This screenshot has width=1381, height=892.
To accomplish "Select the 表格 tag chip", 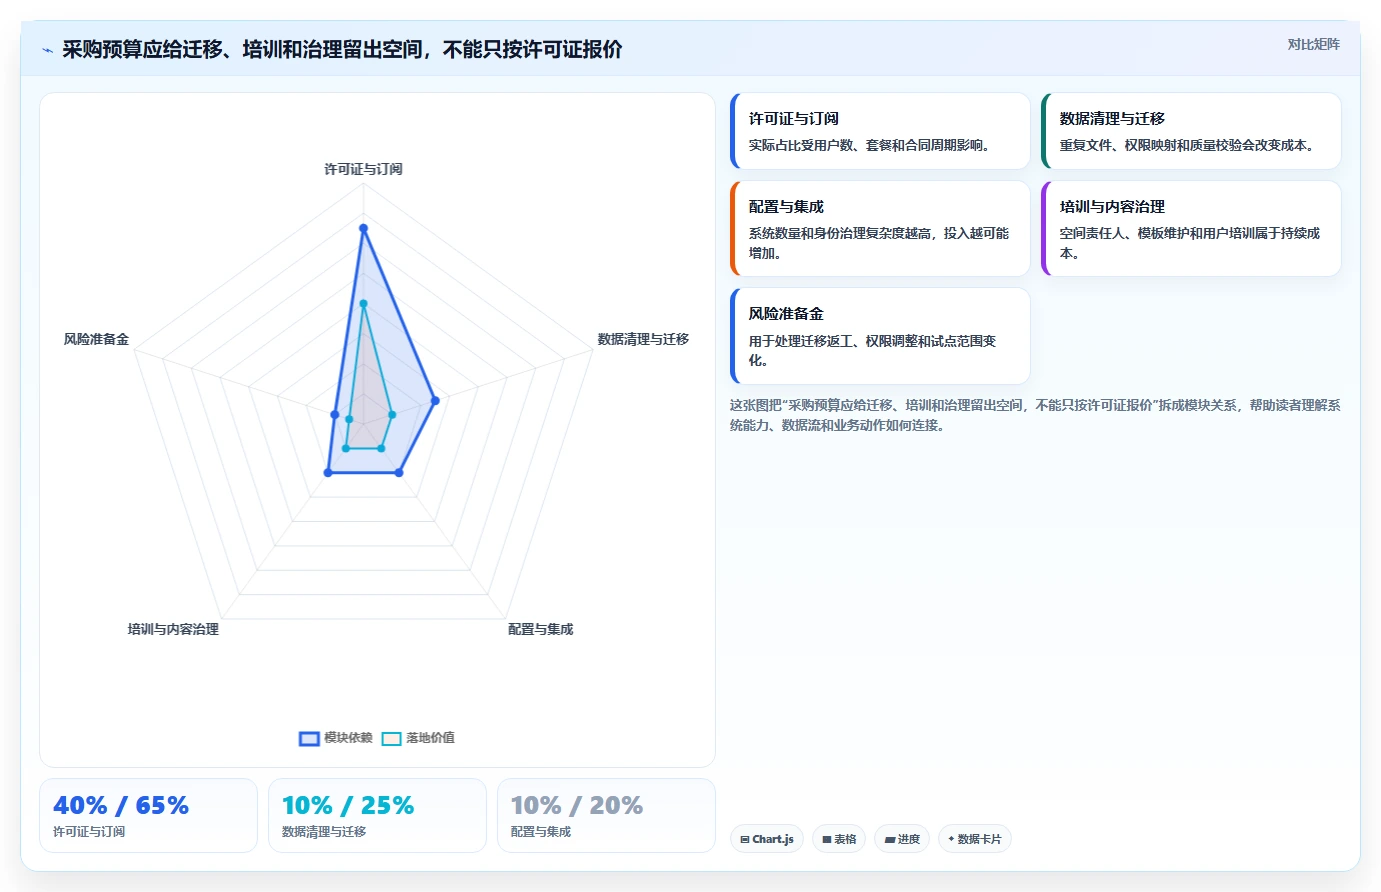I will [x=839, y=839].
